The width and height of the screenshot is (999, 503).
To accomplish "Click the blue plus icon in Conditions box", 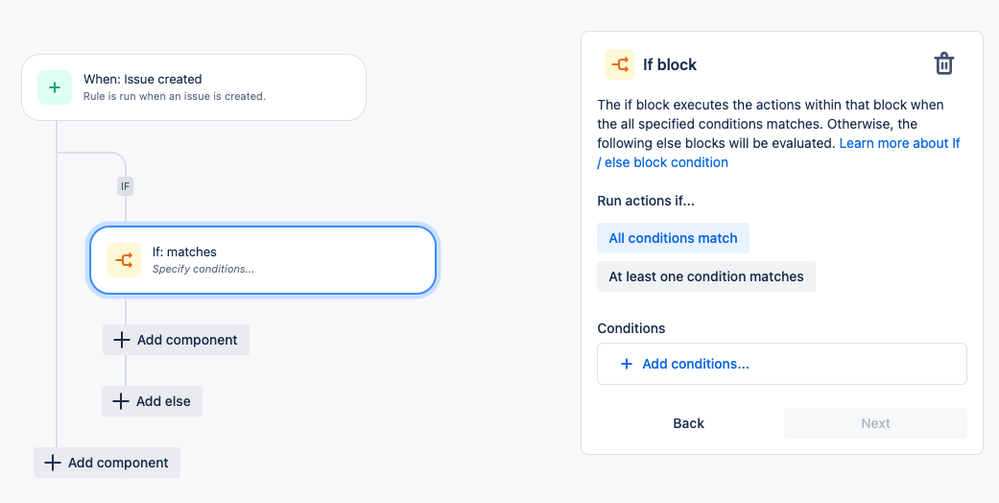I will tap(626, 364).
